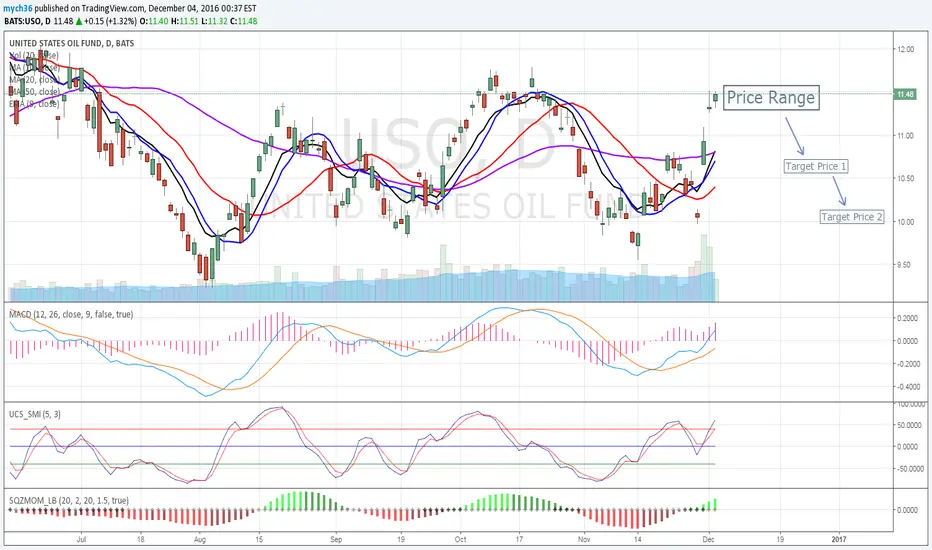Click the 10.50 price axis label
The width and height of the screenshot is (932, 550).
[905, 178]
